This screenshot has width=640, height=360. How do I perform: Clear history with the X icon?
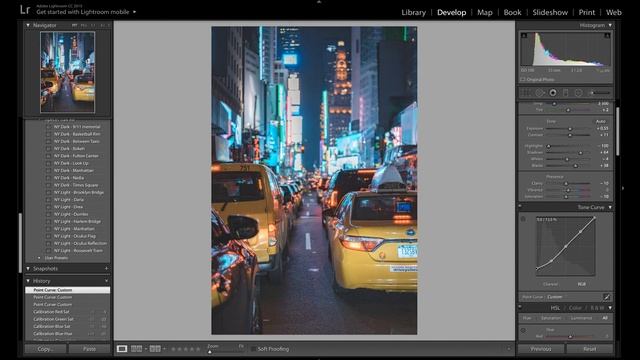tap(106, 281)
